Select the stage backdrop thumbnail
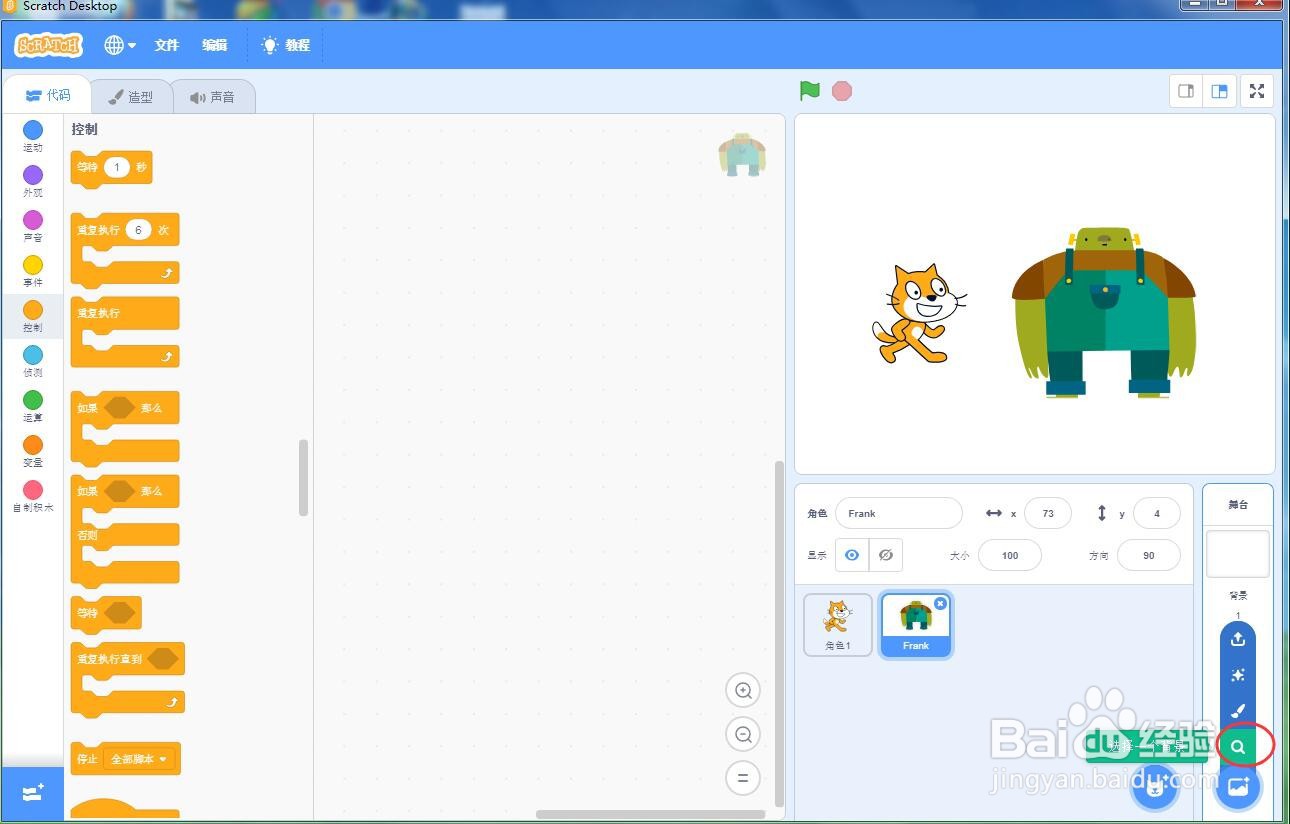 [x=1238, y=554]
